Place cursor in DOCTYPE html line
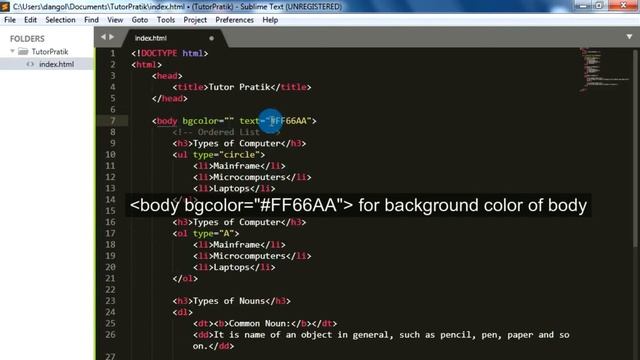Viewport: 640px width, 360px height. (x=170, y=53)
